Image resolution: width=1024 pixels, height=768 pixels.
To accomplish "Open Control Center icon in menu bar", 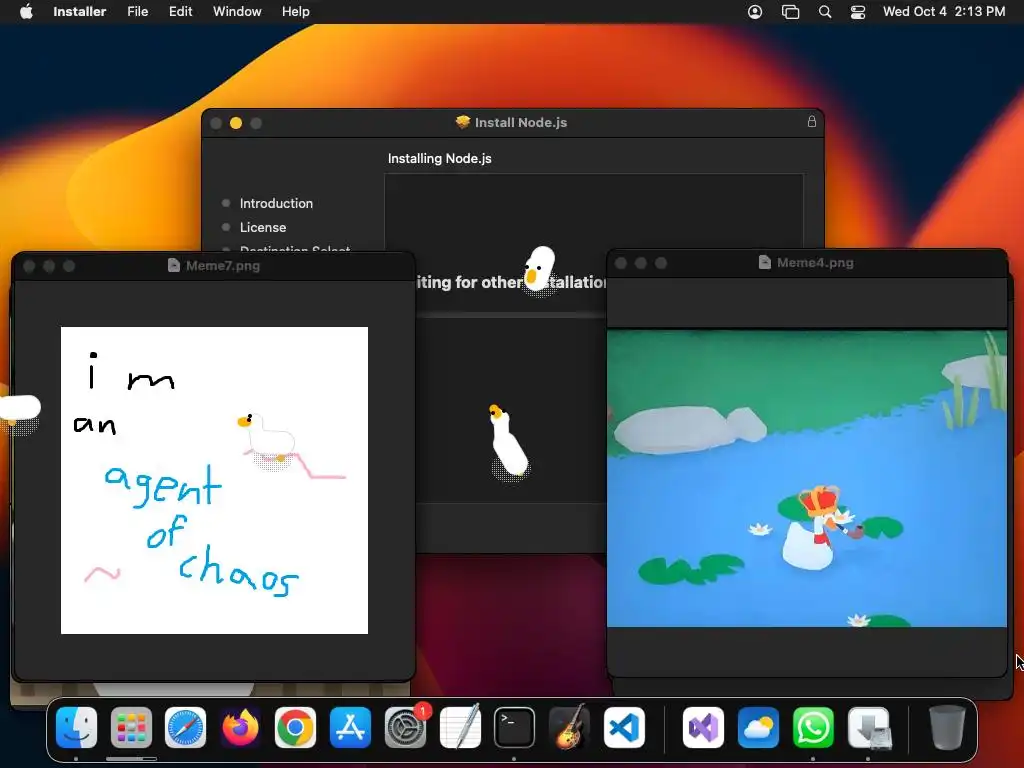I will [x=857, y=12].
